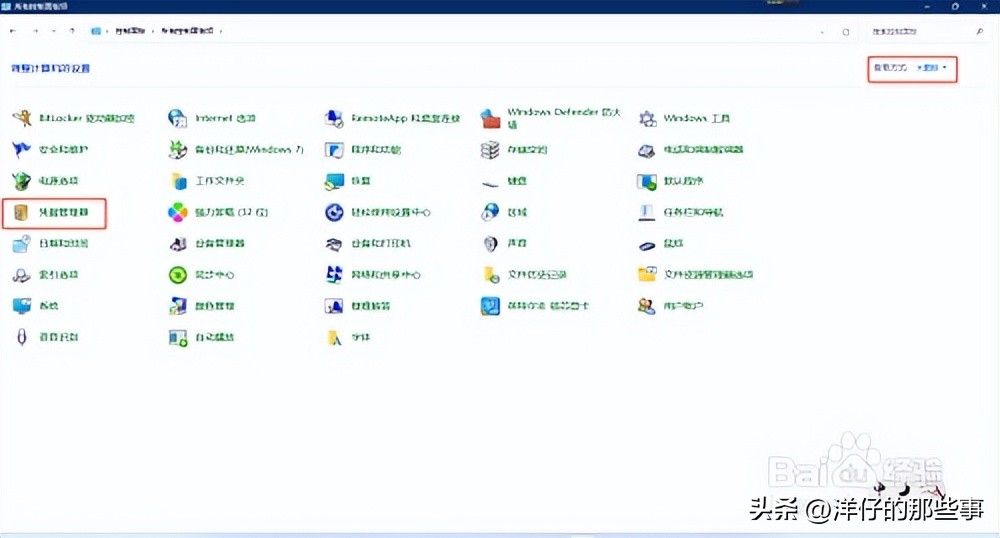Image resolution: width=1000 pixels, height=538 pixels.
Task: Open Storage Spaces stacked drives item
Action: (x=514, y=149)
